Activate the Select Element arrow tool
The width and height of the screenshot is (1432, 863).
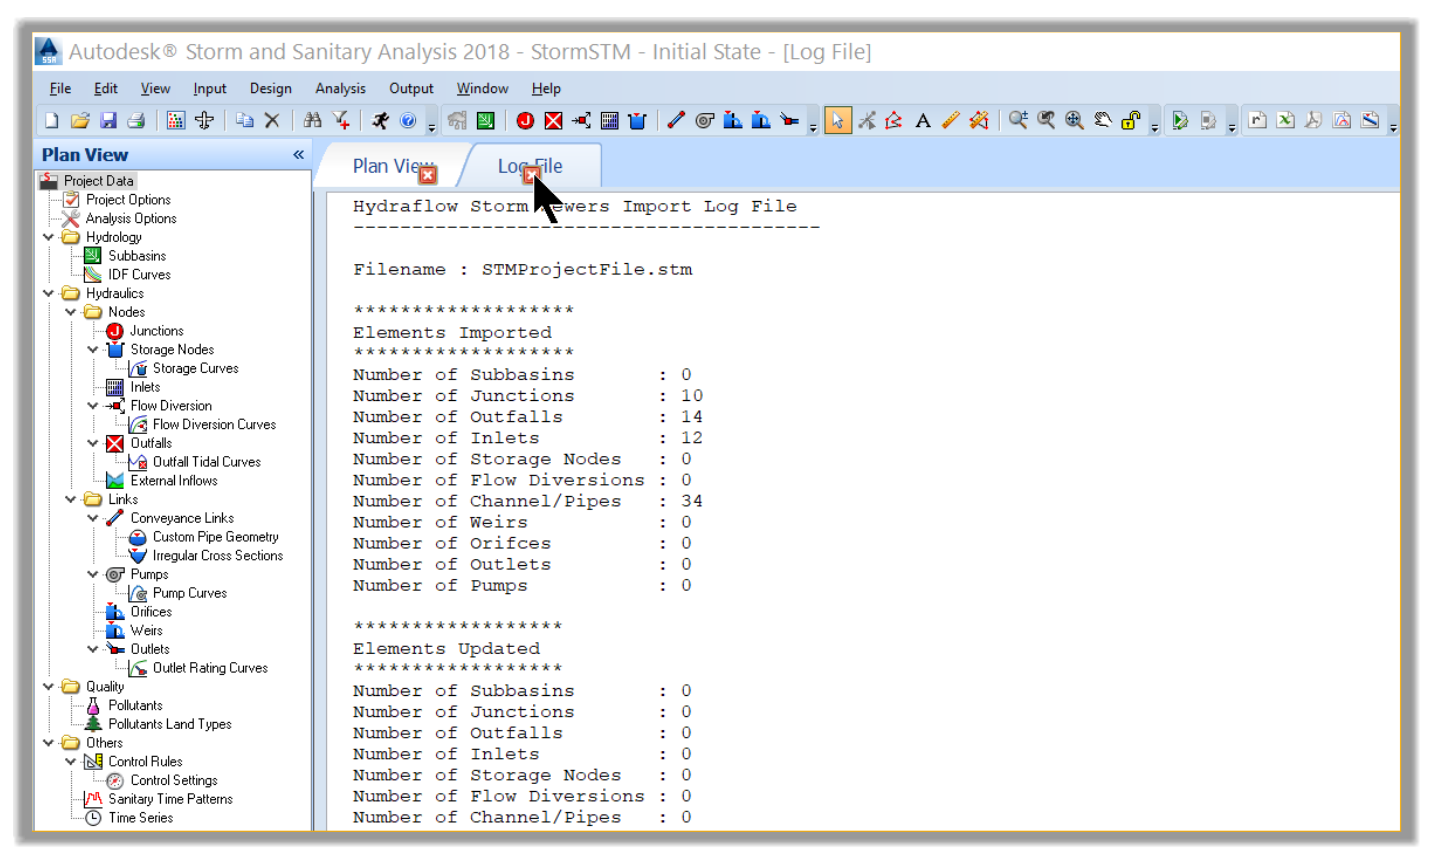(x=838, y=121)
